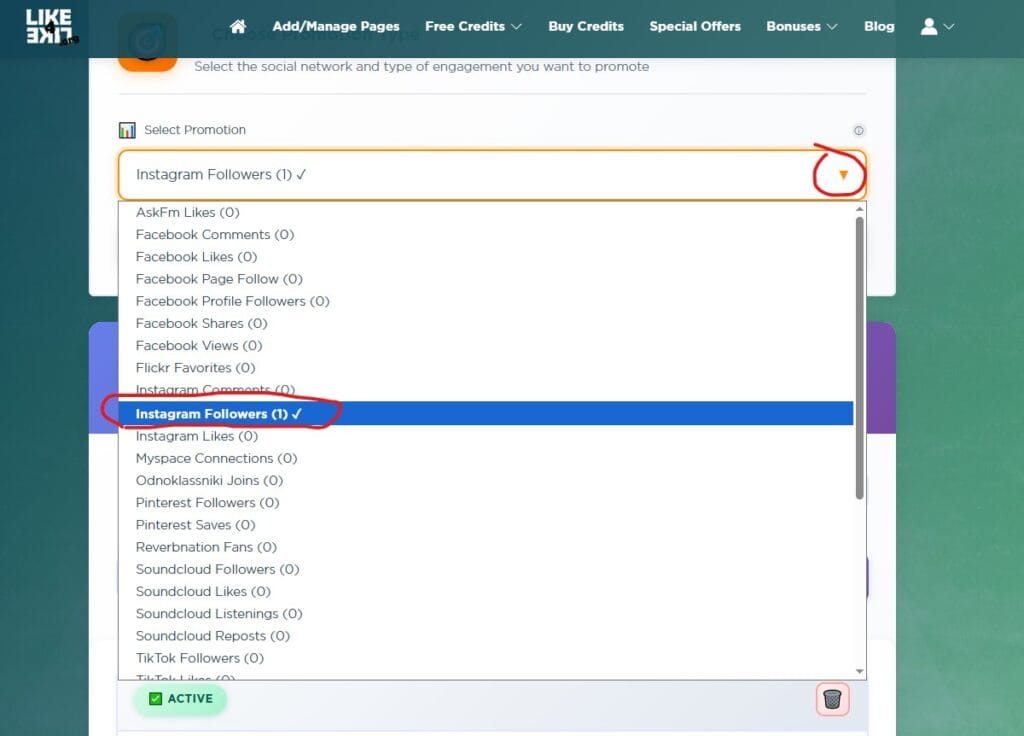
Task: Toggle the green ACTIVE status badge
Action: click(x=181, y=699)
